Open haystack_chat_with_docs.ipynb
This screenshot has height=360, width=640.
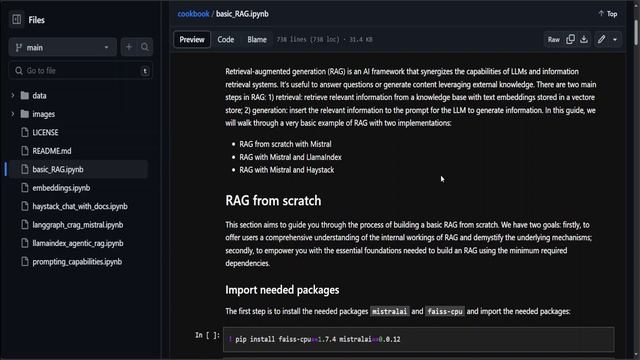pyautogui.click(x=80, y=206)
